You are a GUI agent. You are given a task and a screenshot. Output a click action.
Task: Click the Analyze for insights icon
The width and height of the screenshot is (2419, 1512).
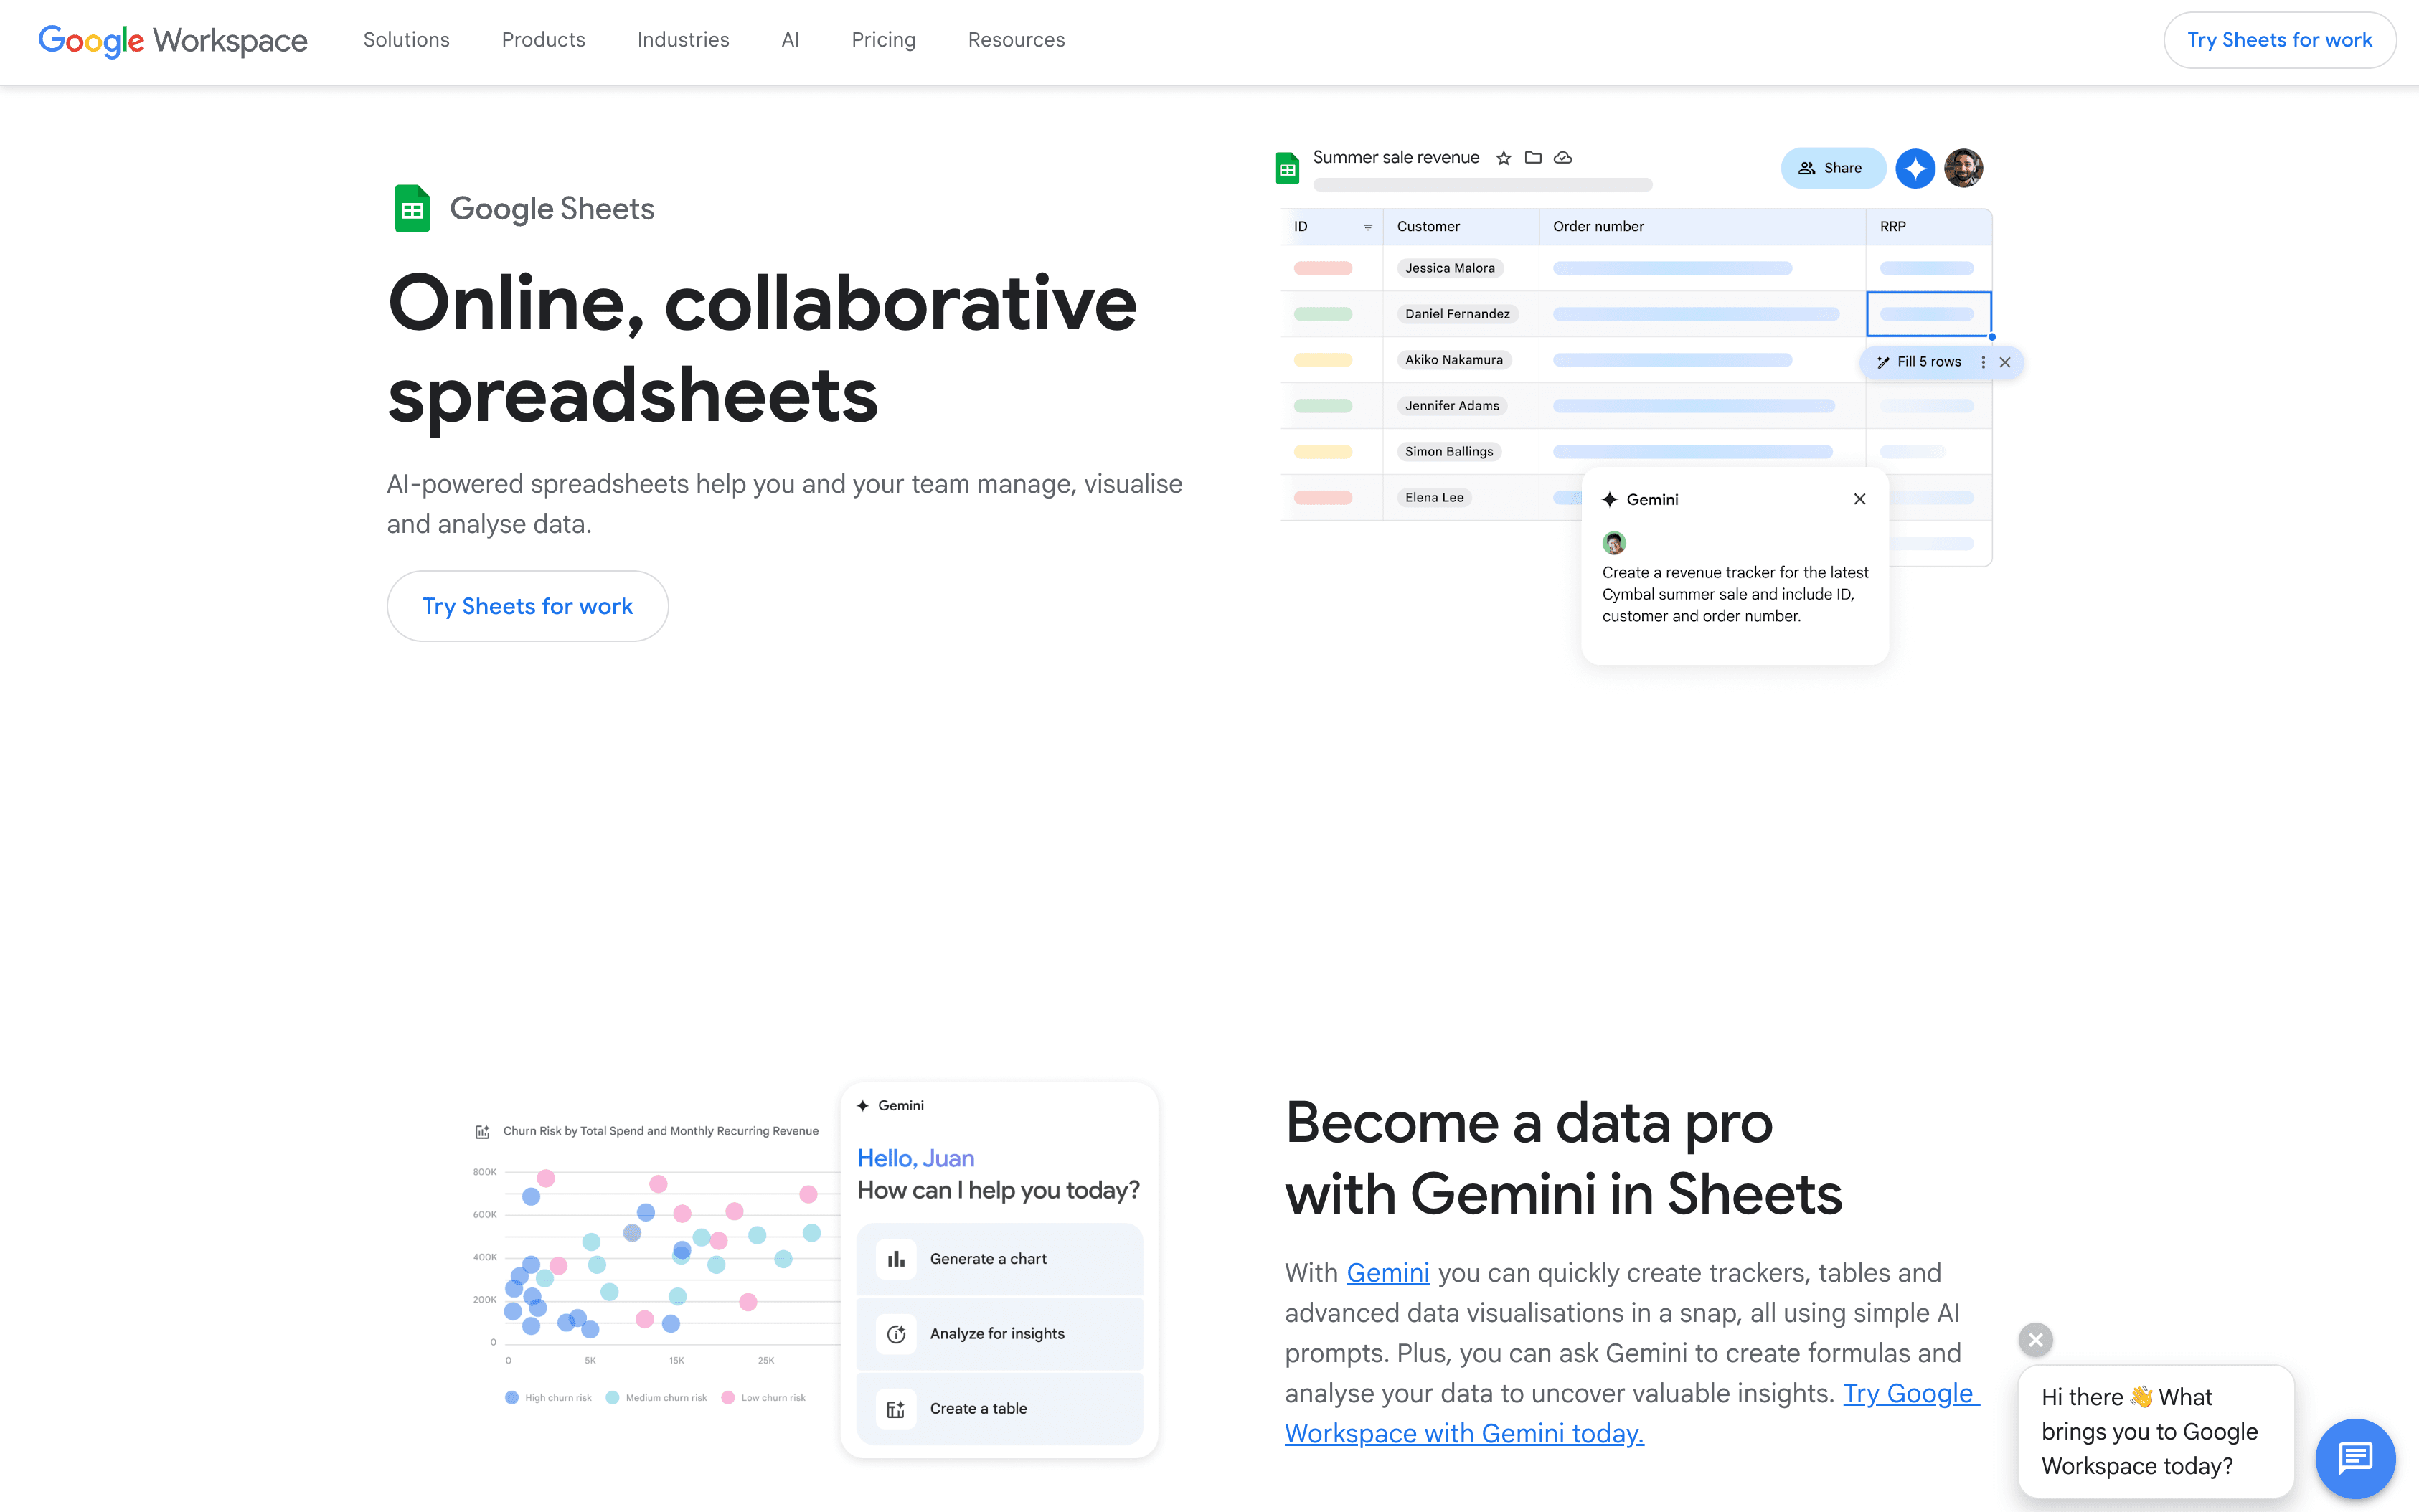[896, 1334]
